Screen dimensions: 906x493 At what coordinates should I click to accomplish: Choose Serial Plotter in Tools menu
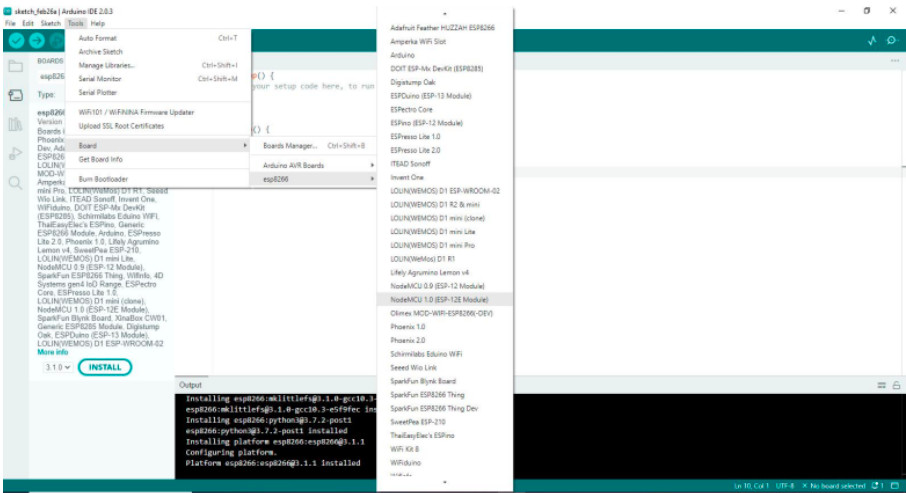(x=158, y=92)
